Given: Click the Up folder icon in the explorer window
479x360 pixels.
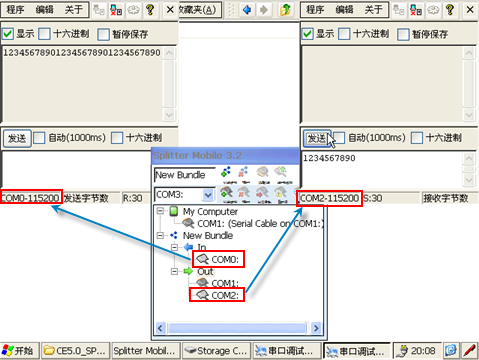Looking at the screenshot, I should pyautogui.click(x=285, y=10).
